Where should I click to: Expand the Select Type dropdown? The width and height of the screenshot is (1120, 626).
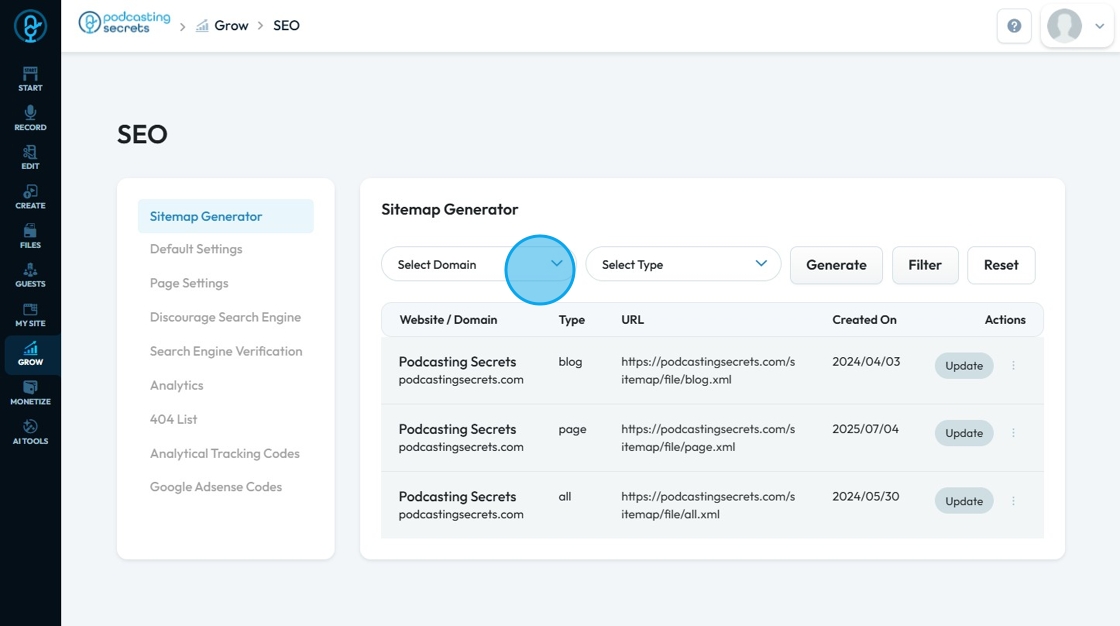coord(683,265)
